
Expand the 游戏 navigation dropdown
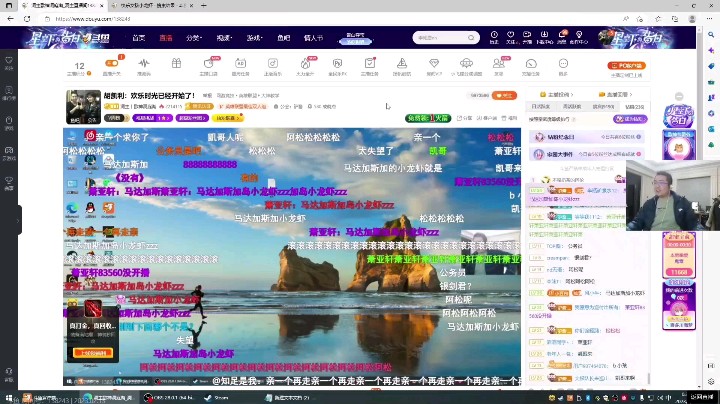(x=254, y=38)
